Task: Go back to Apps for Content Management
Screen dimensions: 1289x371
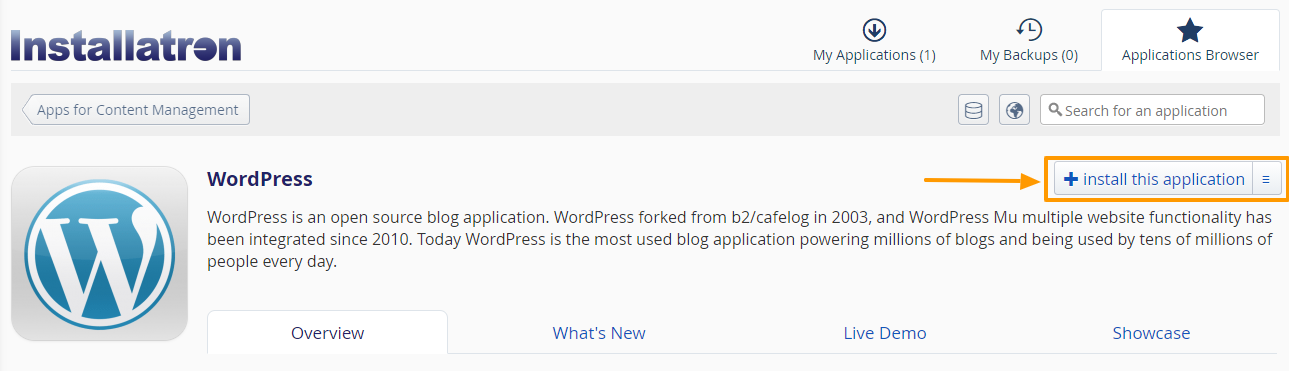Action: [136, 110]
